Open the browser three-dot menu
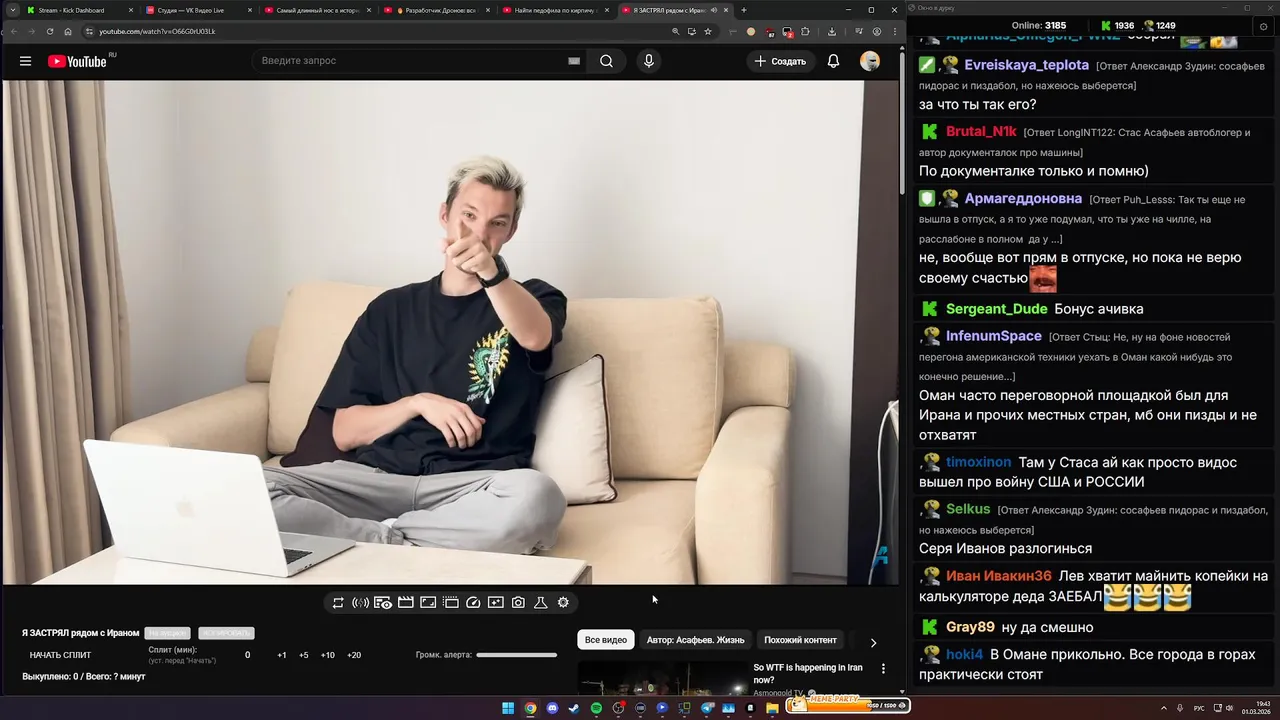 [894, 31]
